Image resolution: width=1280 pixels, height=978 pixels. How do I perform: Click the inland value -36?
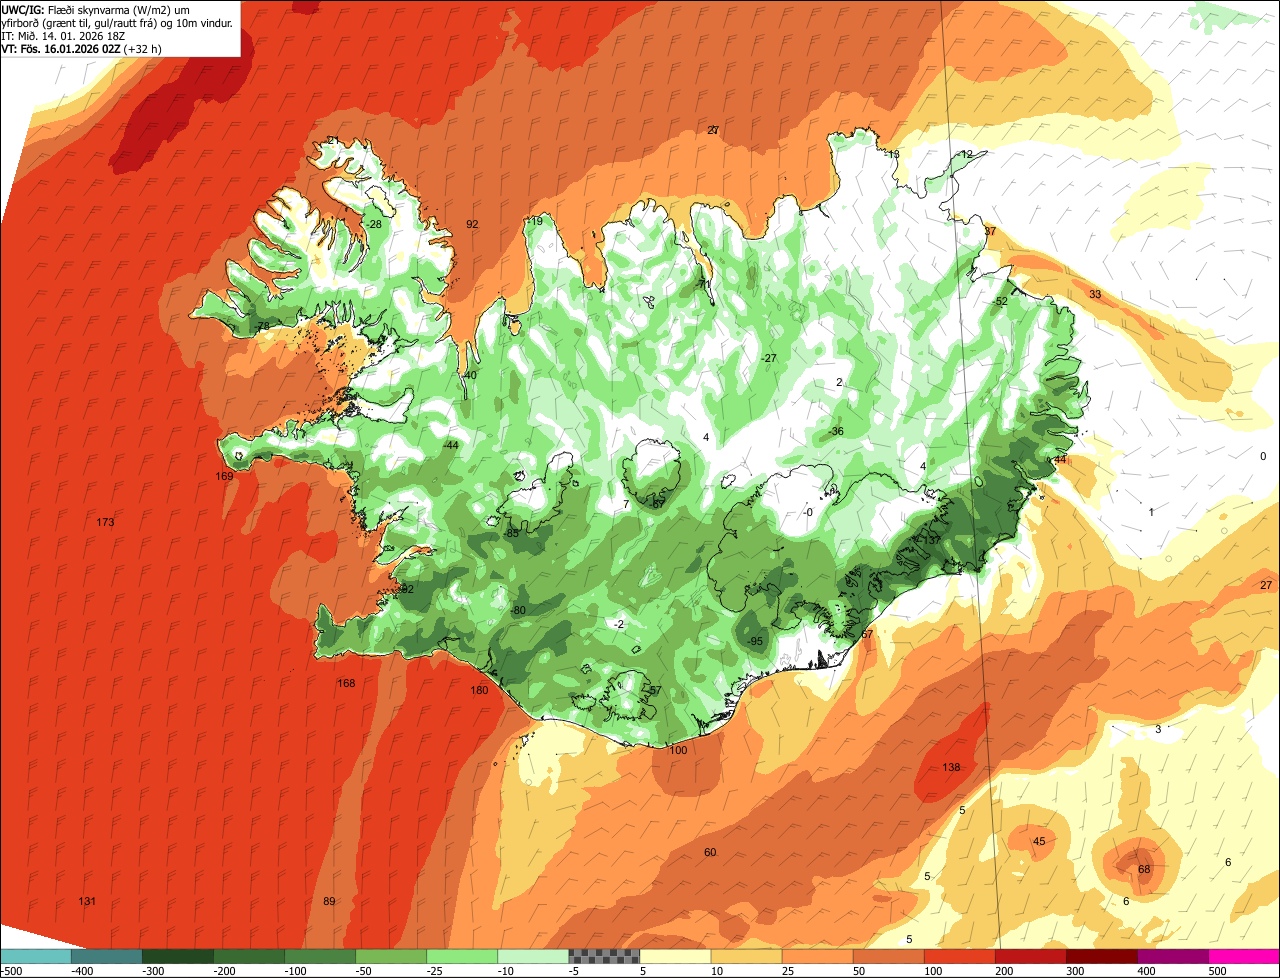click(836, 431)
